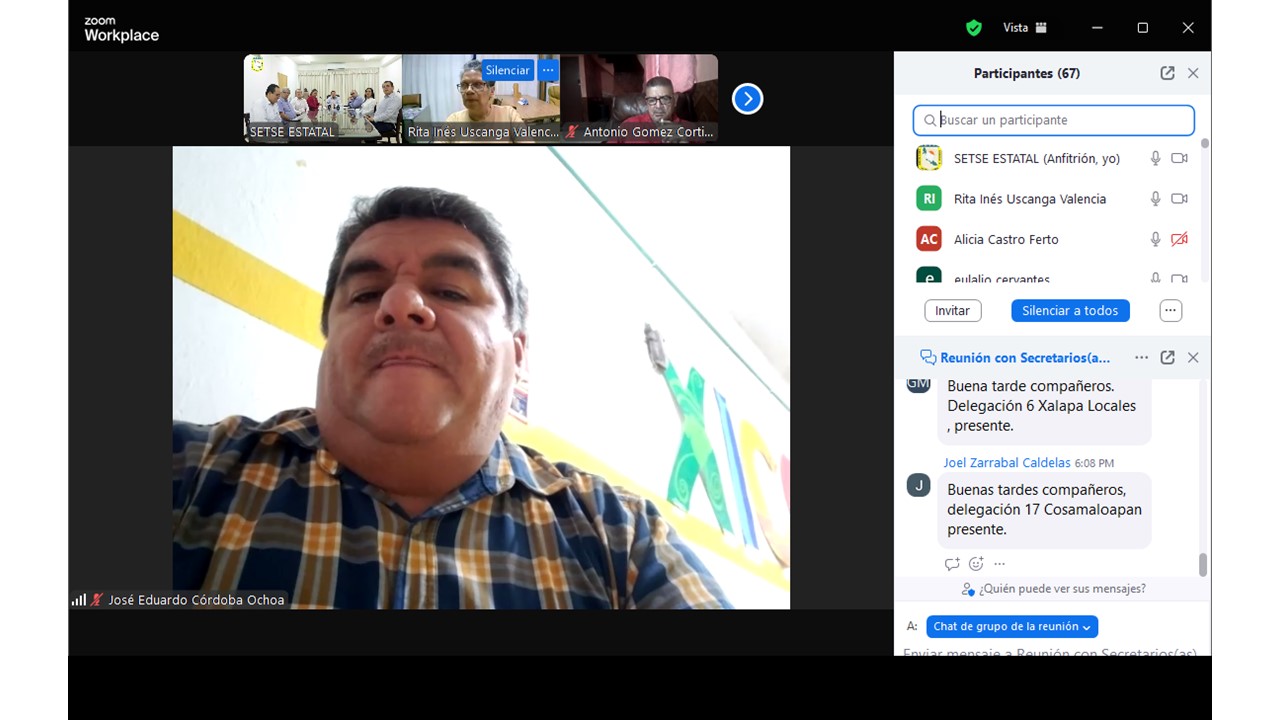The height and width of the screenshot is (720, 1280).
Task: Open the Vista layout dropdown
Action: pos(1025,28)
